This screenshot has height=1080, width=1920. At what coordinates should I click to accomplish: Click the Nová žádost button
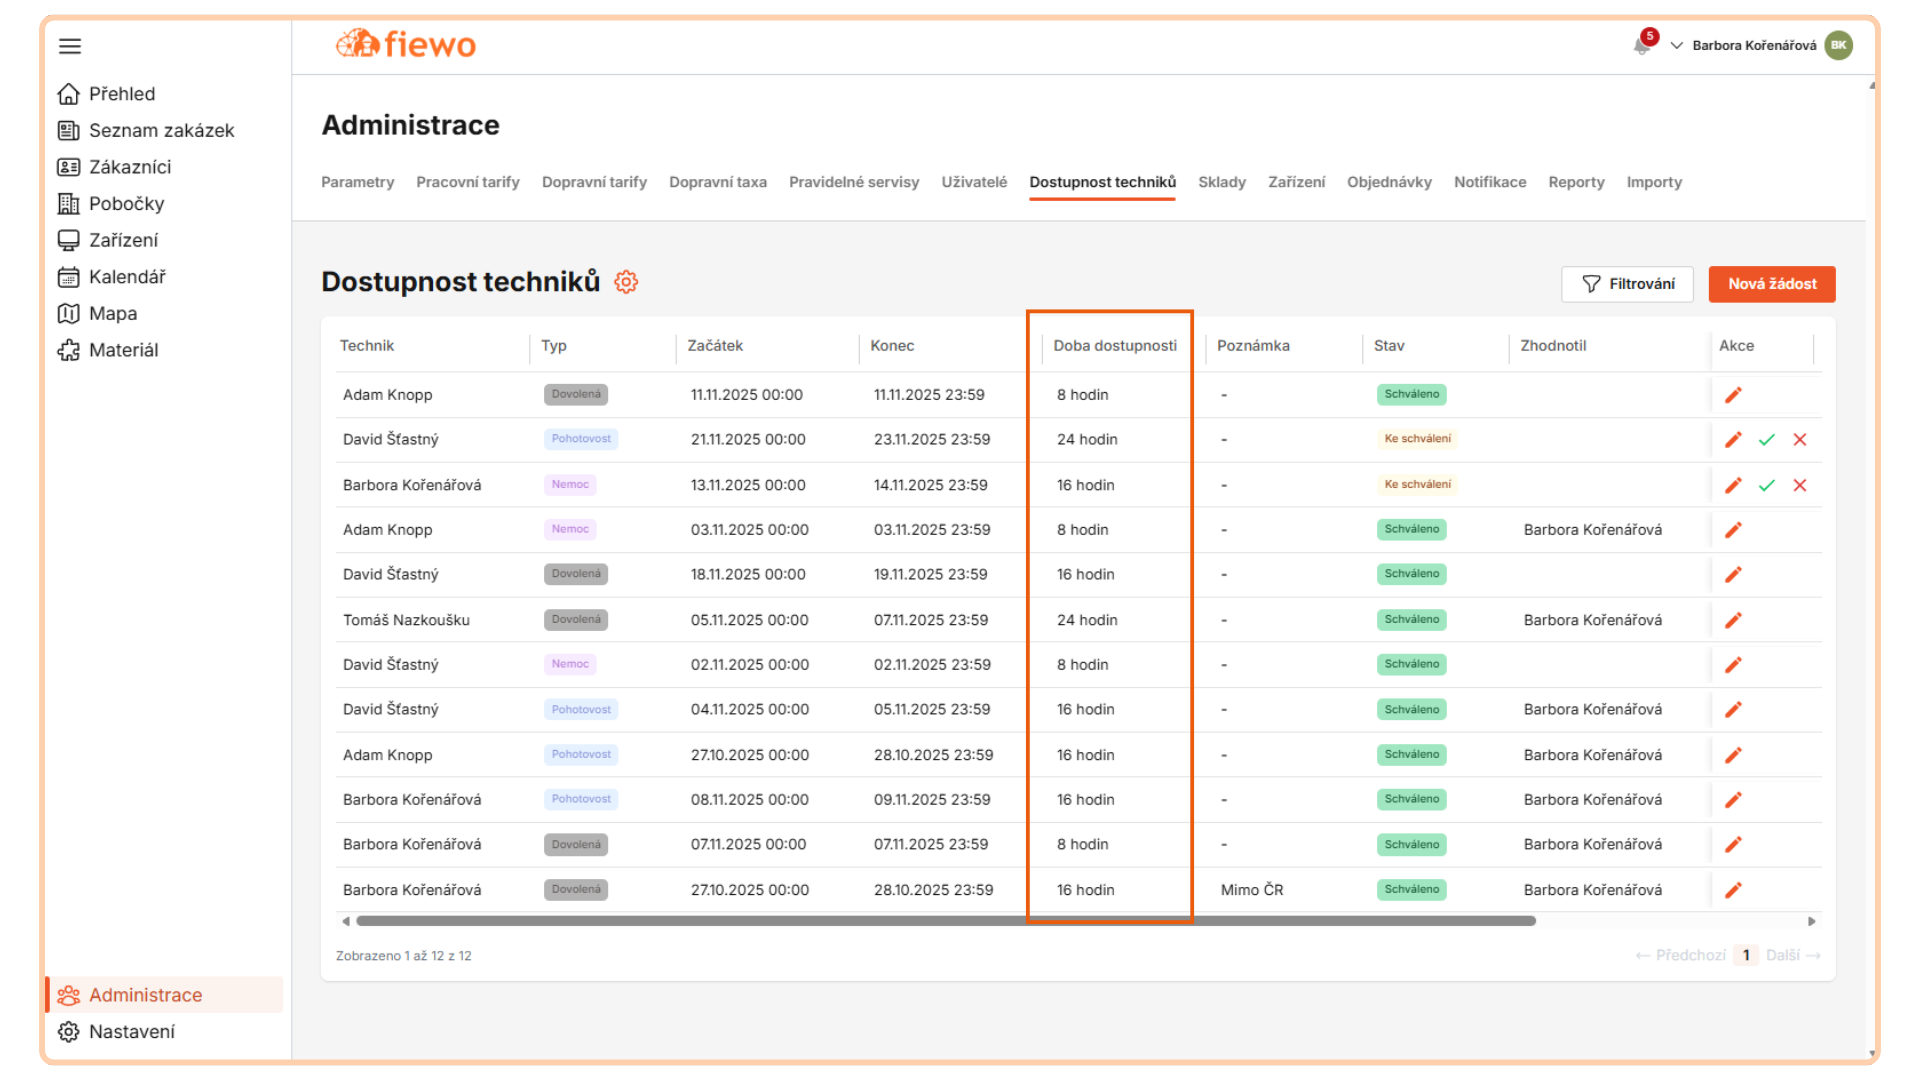tap(1771, 284)
